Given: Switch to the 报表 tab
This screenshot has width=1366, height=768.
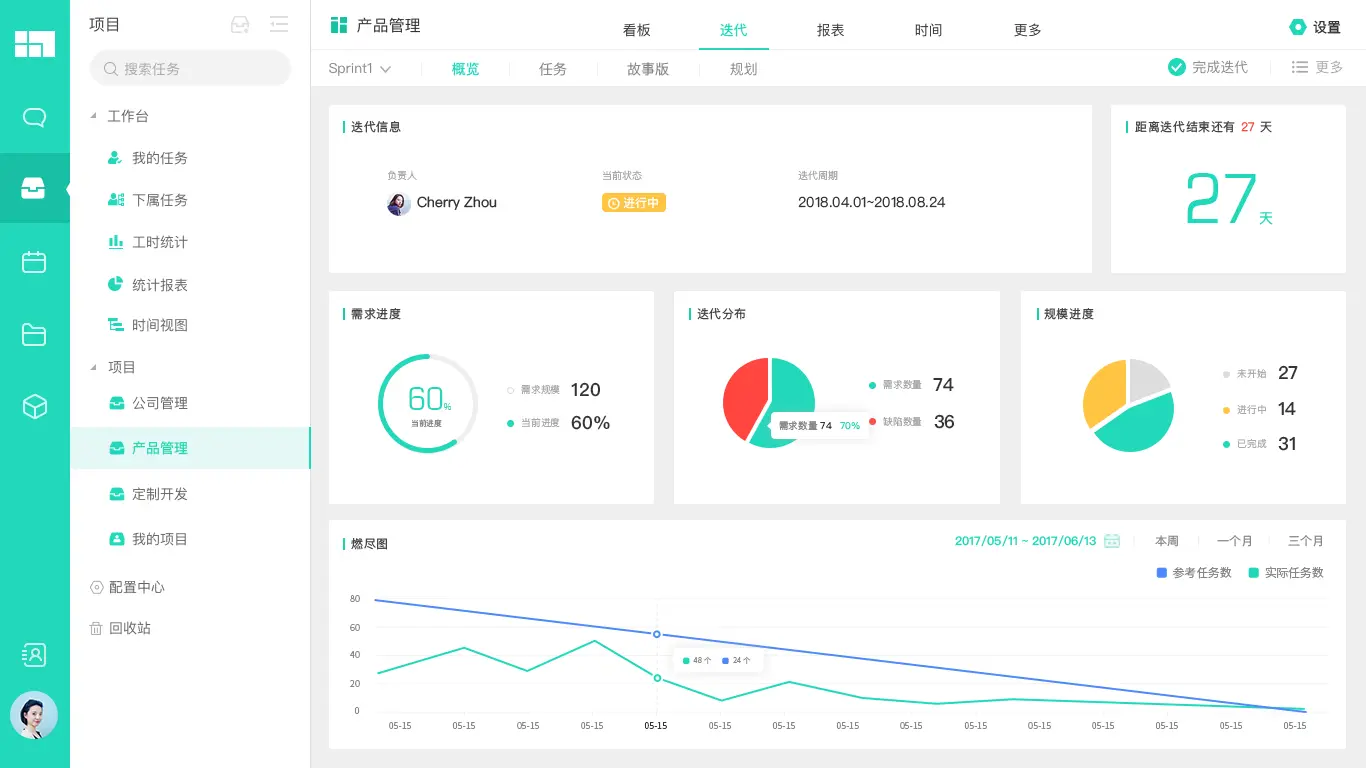Looking at the screenshot, I should (830, 30).
